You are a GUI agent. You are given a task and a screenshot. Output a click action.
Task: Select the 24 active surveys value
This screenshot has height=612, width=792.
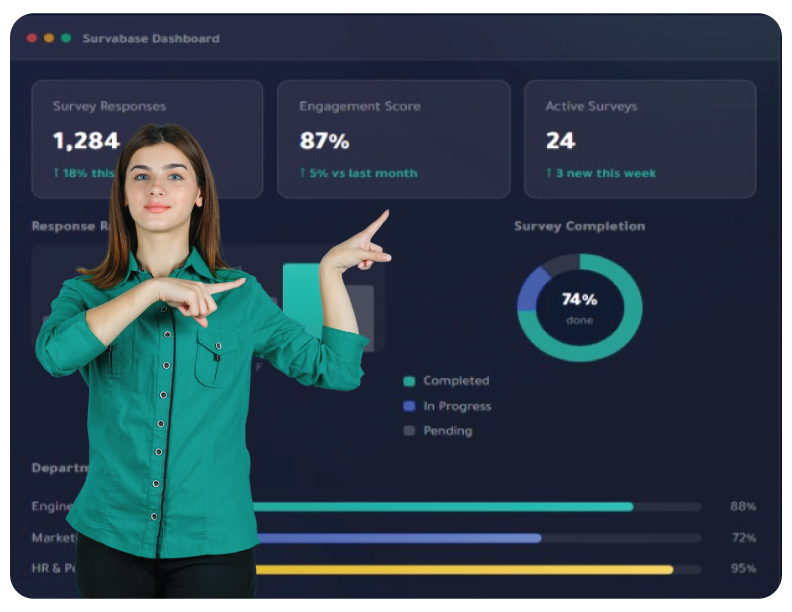pyautogui.click(x=560, y=141)
